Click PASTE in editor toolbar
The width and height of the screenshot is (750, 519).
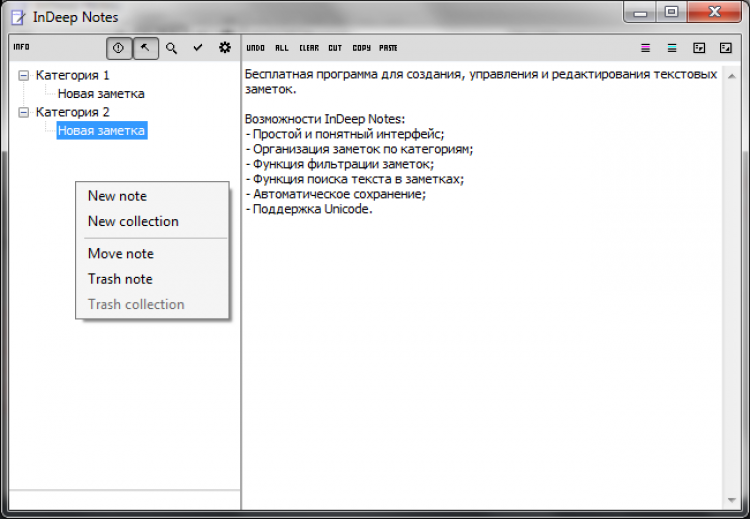point(388,48)
